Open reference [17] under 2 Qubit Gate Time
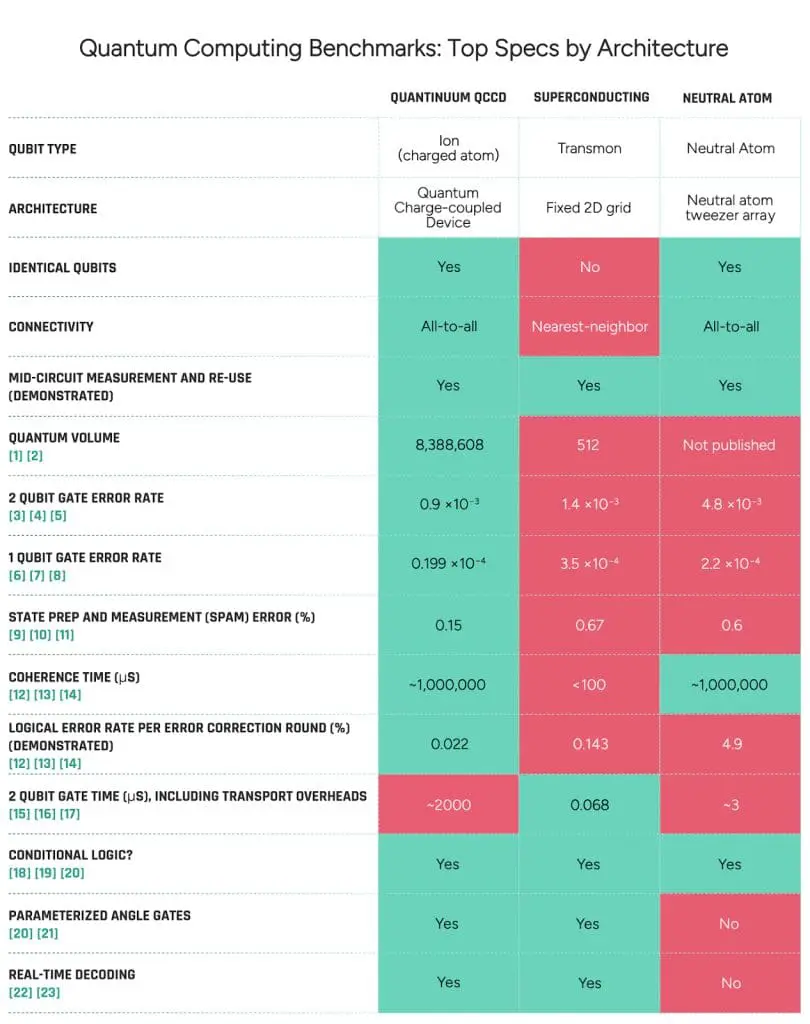 (x=70, y=814)
